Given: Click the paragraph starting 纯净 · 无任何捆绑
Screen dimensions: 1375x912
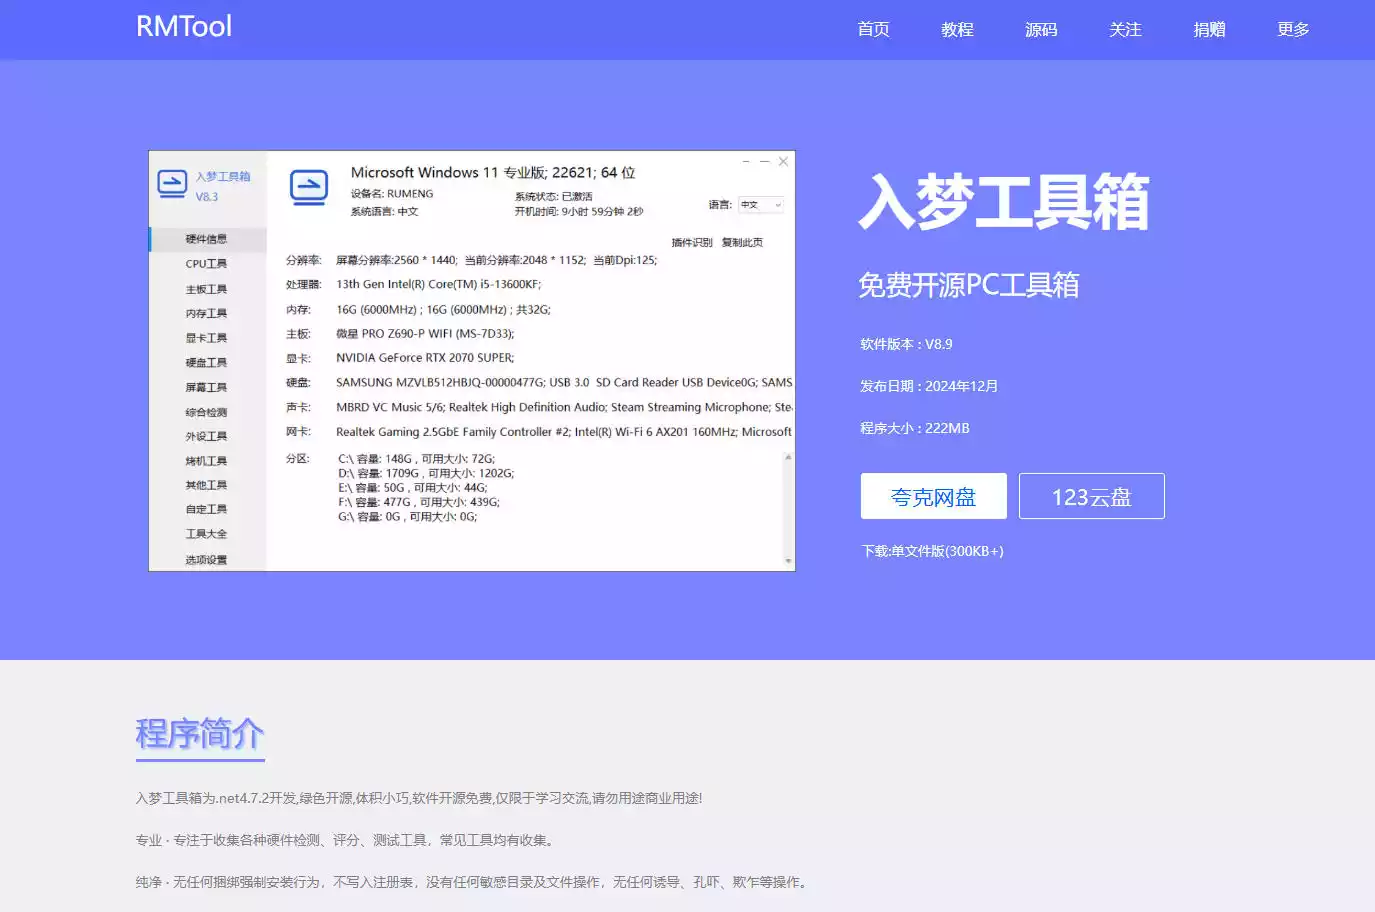Looking at the screenshot, I should click(x=474, y=882).
